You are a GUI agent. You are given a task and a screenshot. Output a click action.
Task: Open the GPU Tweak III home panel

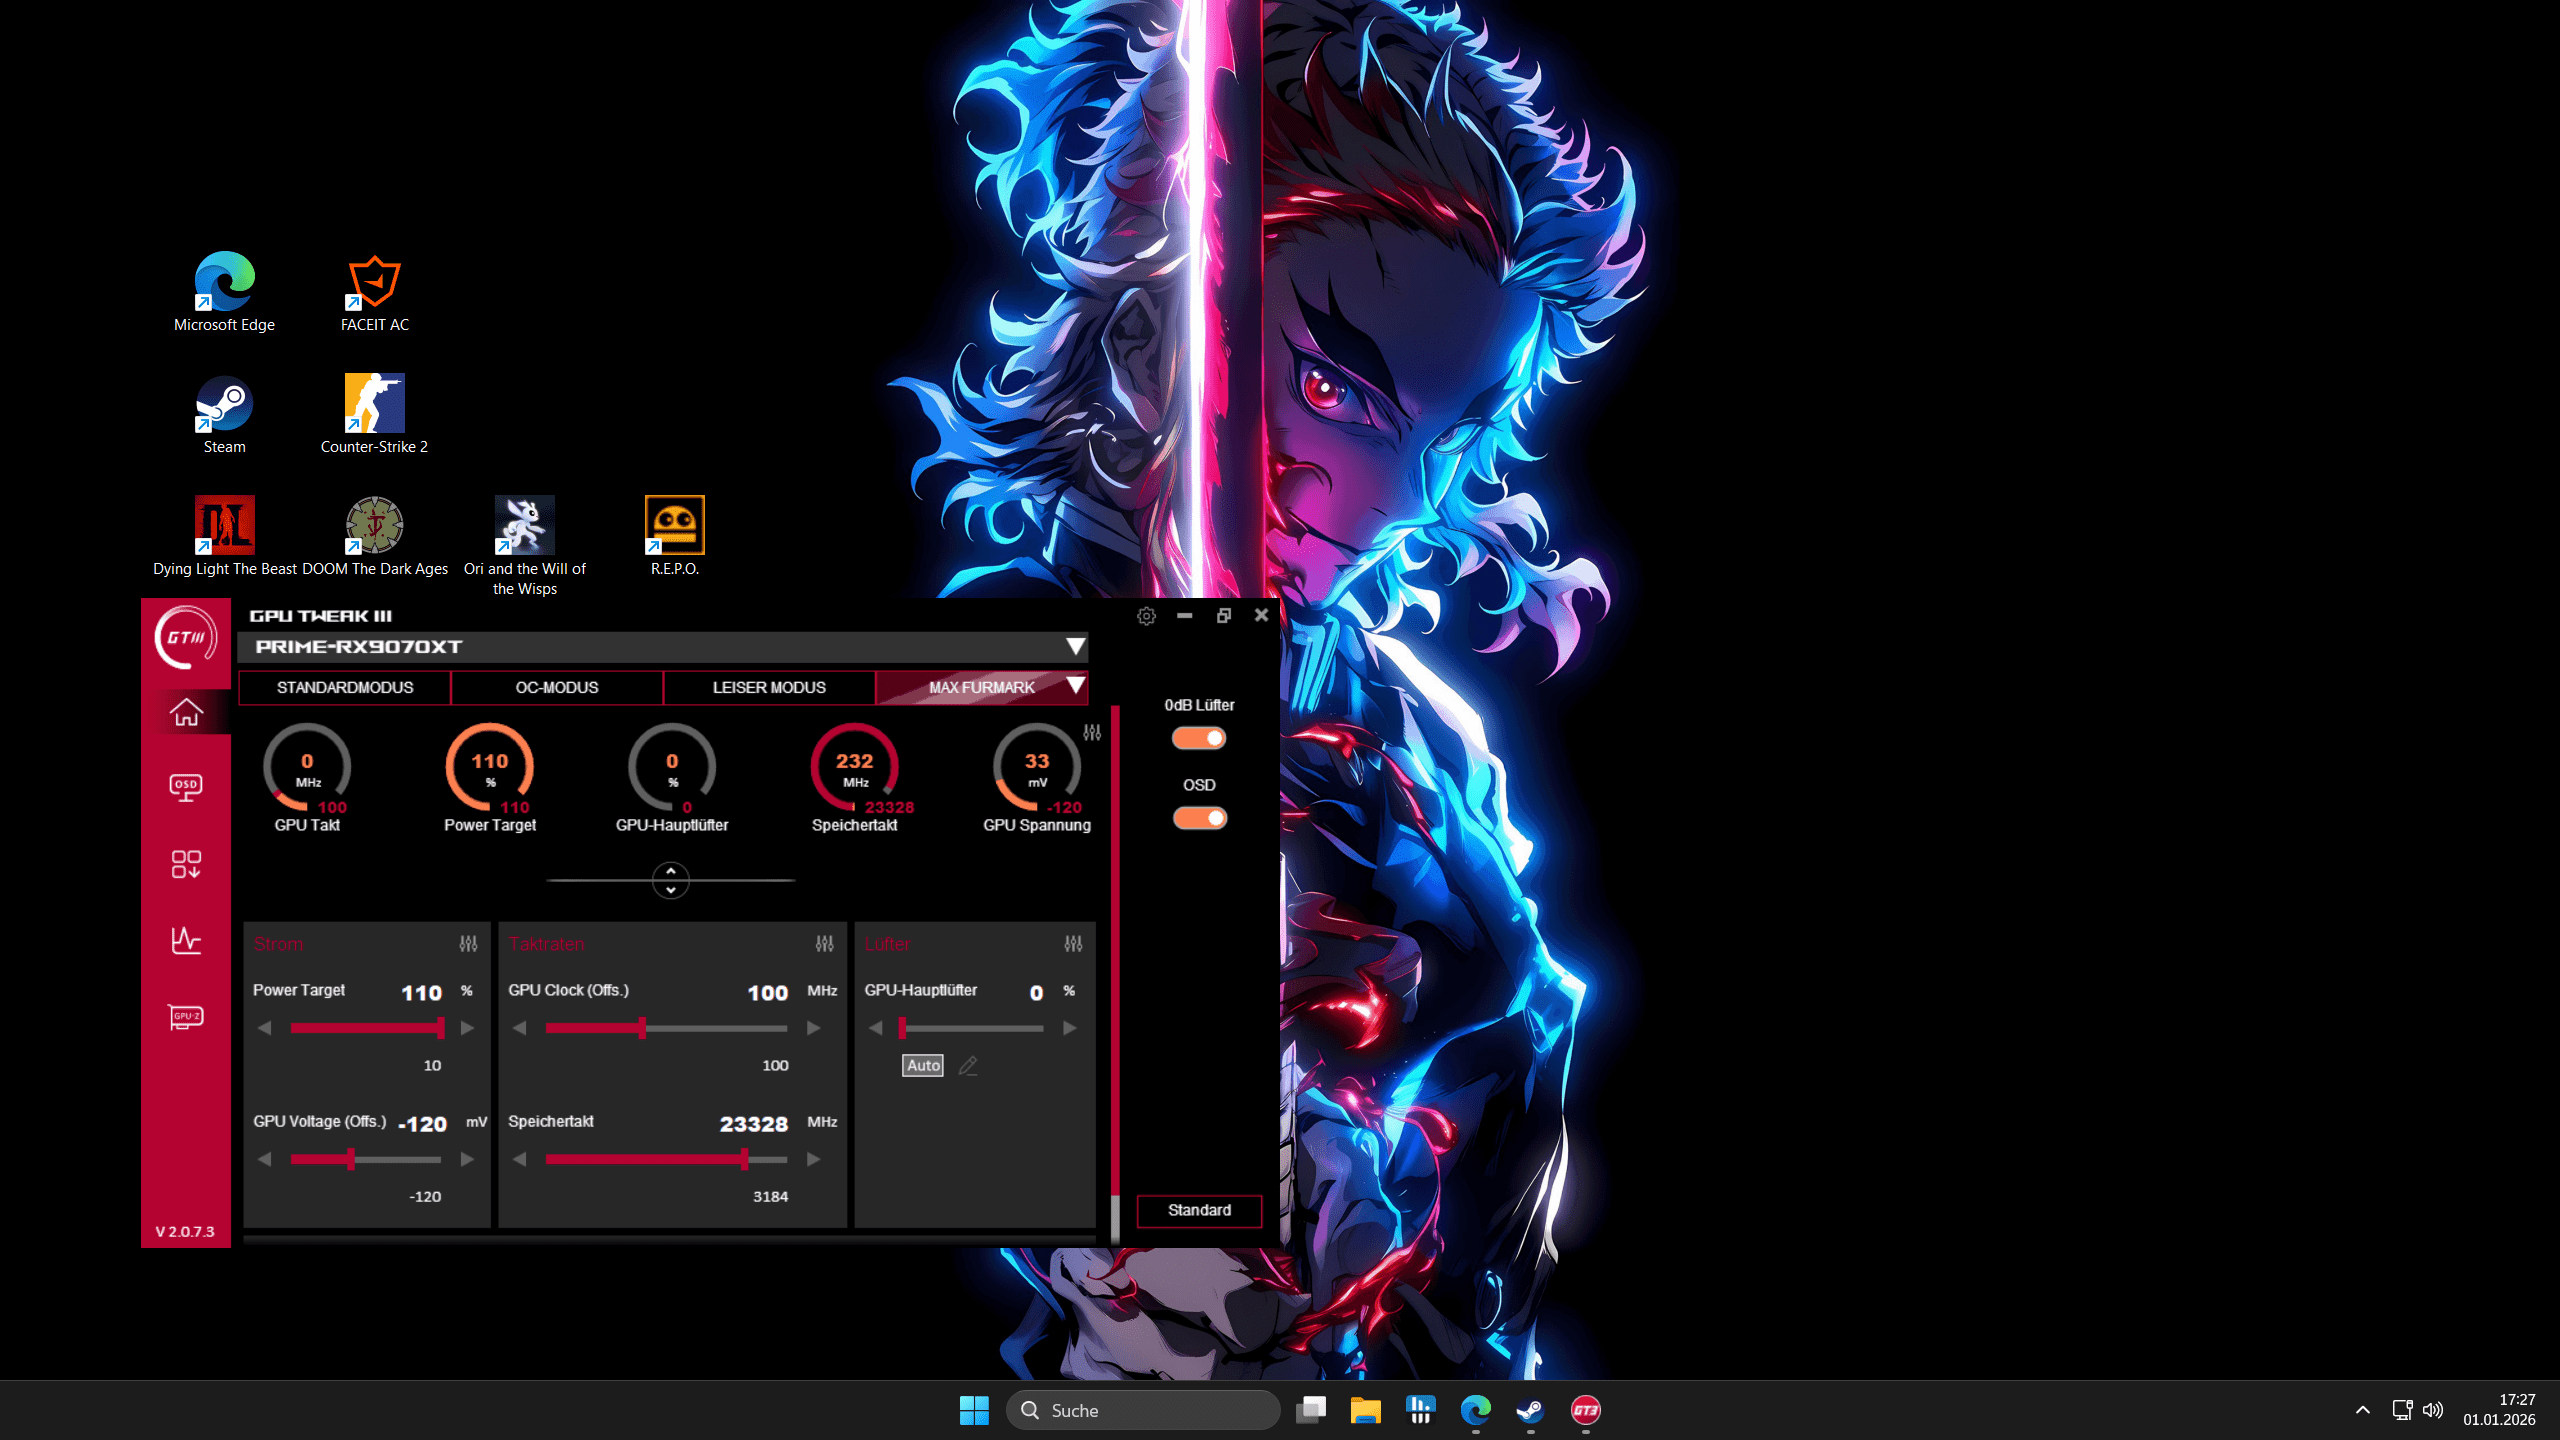[x=187, y=713]
